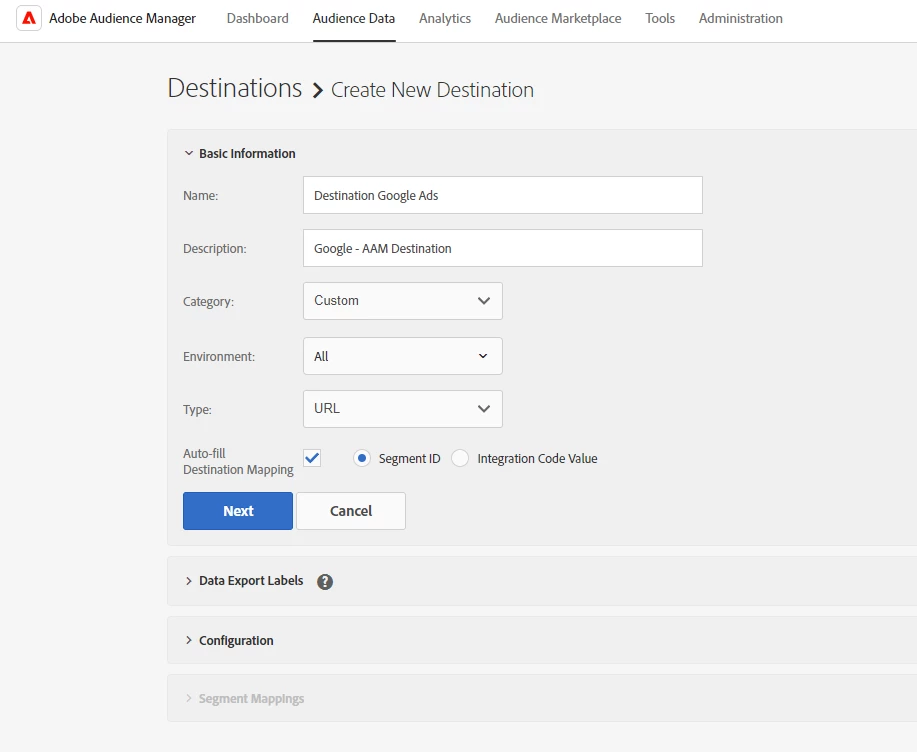The image size is (917, 752).
Task: Click the Next button
Action: pos(238,510)
